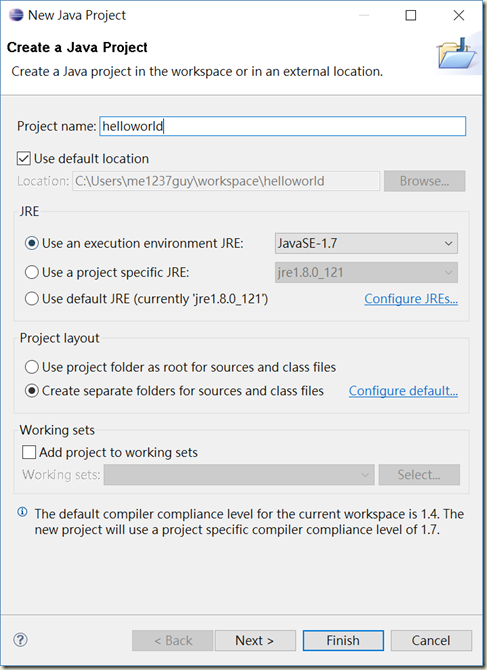Click the help question mark icon
Viewport: 487px width, 670px height.
click(x=21, y=640)
